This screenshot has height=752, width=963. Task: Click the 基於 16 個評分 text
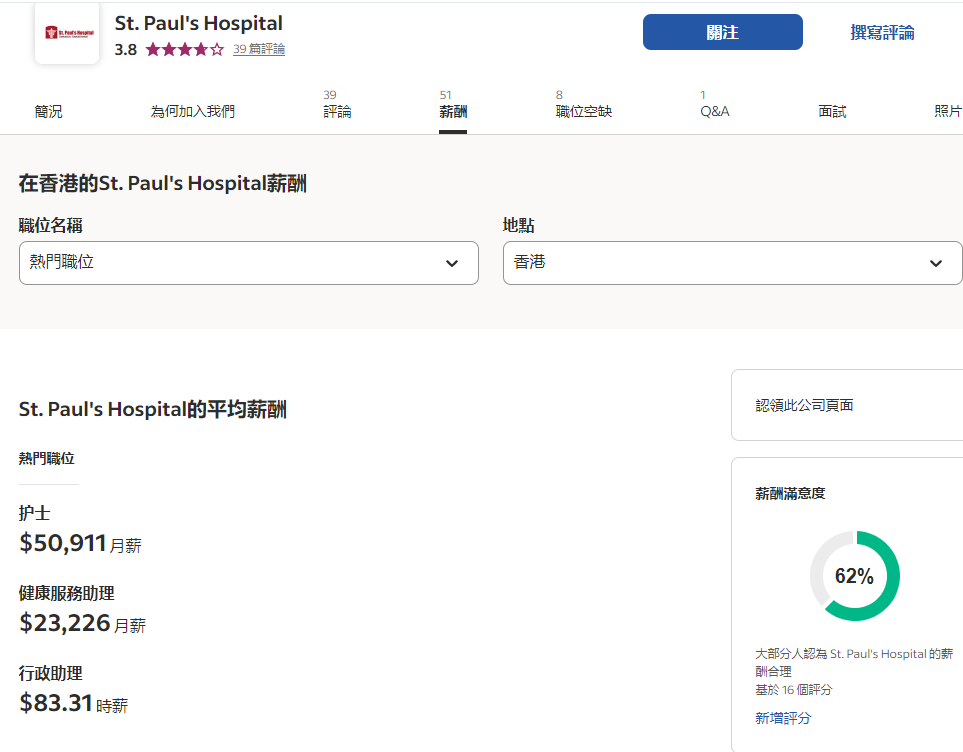[x=793, y=689]
